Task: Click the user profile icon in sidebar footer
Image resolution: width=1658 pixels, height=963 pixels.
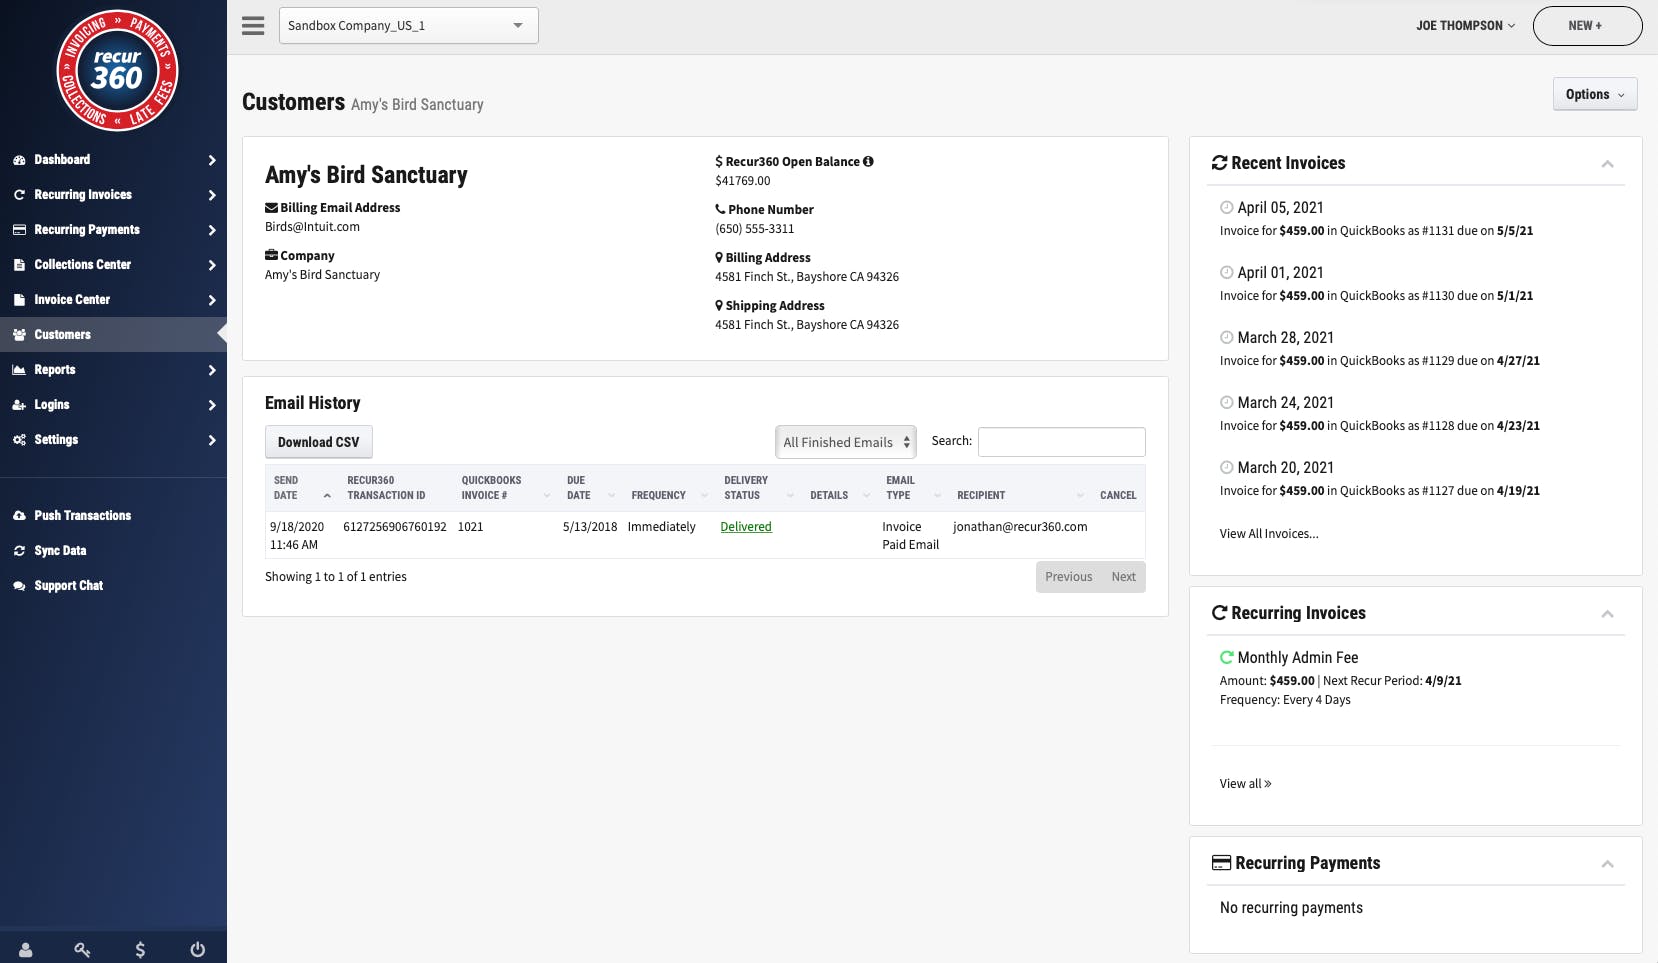Action: click(26, 950)
